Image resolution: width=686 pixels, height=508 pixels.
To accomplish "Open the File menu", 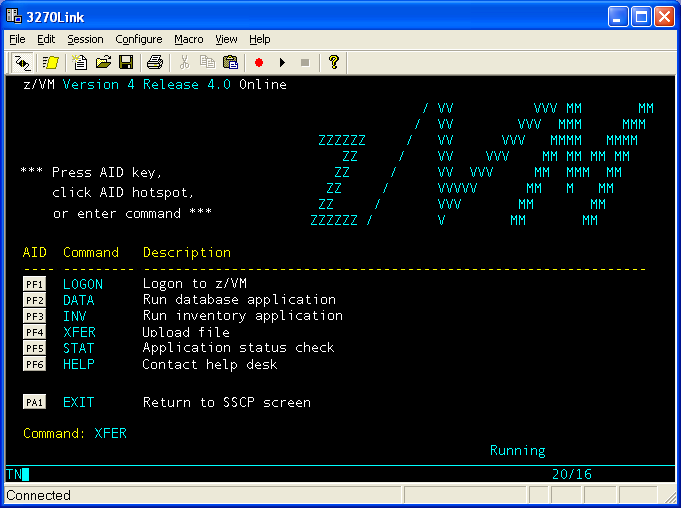I will click(x=17, y=39).
